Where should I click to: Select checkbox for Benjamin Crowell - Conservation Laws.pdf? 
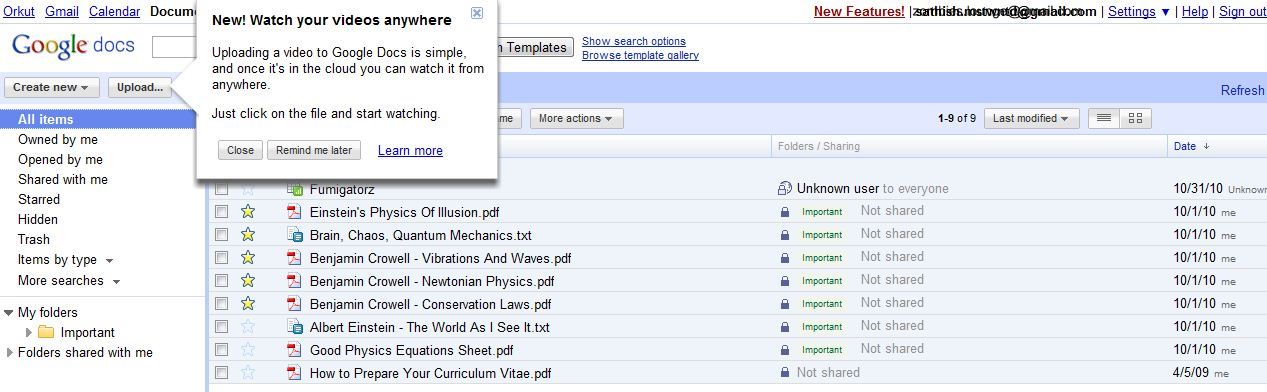pyautogui.click(x=221, y=303)
